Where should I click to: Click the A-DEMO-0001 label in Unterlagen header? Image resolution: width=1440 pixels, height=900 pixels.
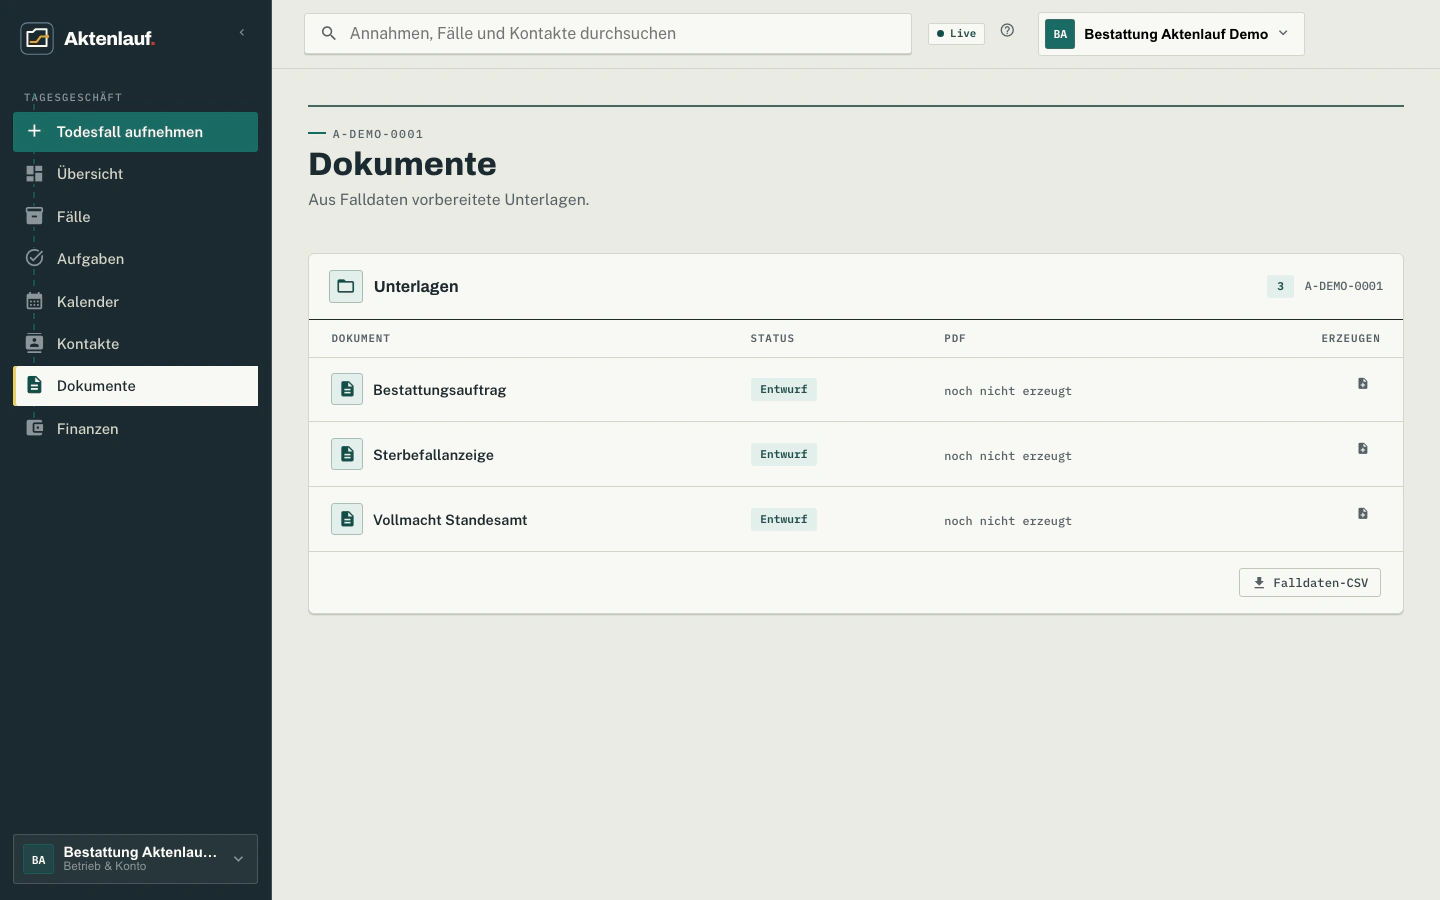1344,286
